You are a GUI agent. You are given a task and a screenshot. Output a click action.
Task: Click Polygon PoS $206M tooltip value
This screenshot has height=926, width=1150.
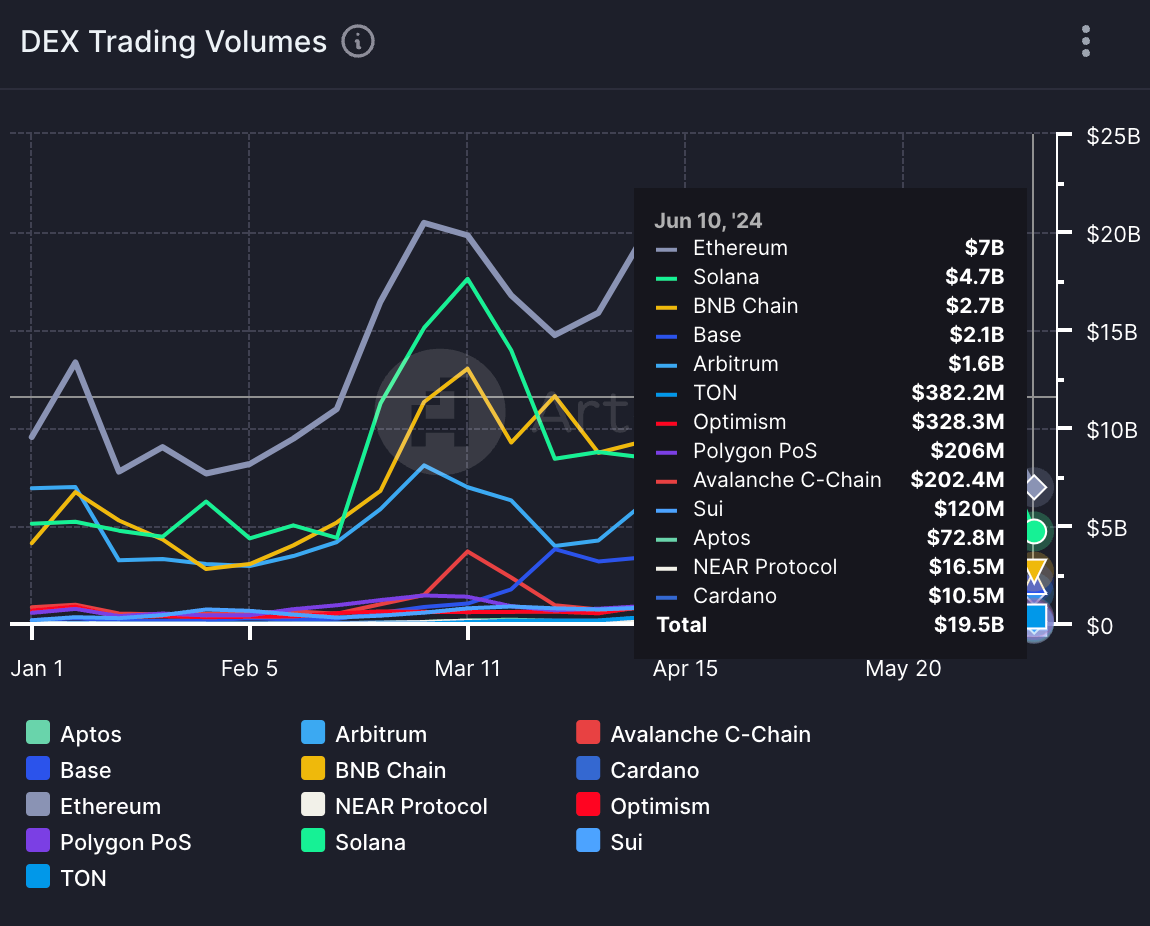[967, 450]
